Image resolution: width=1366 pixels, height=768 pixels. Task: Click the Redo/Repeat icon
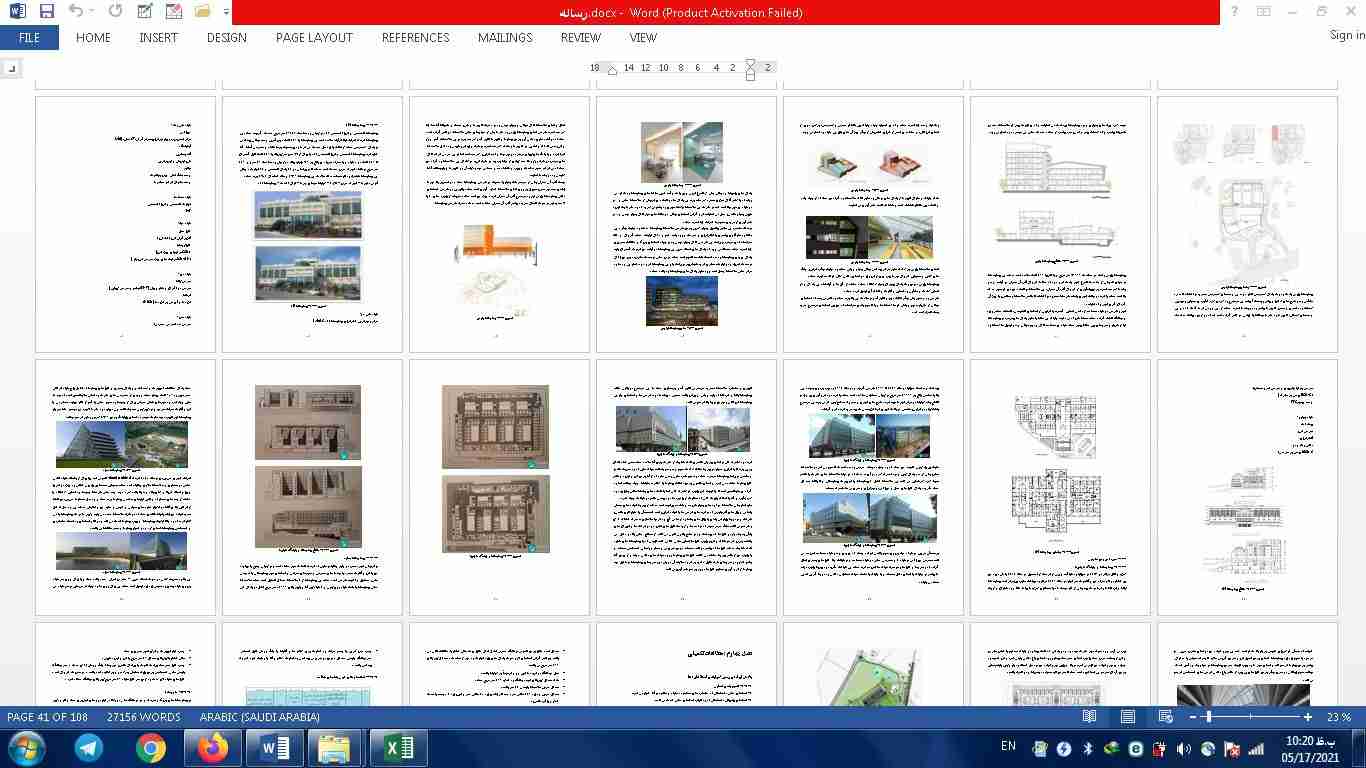(115, 12)
